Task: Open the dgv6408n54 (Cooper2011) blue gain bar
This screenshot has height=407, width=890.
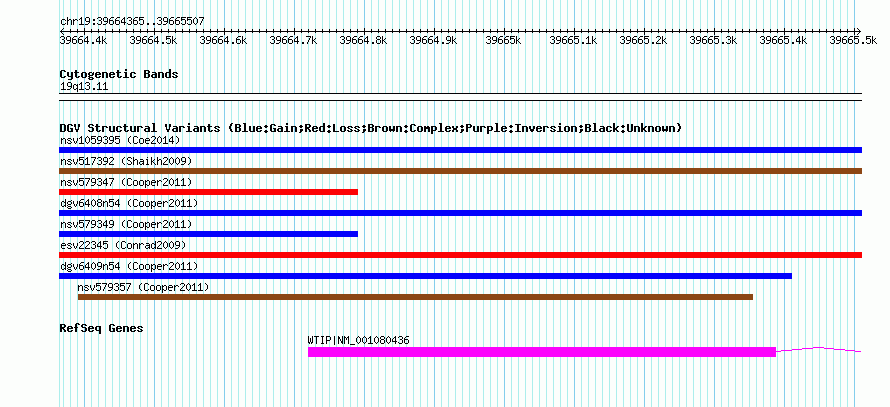Action: click(460, 213)
